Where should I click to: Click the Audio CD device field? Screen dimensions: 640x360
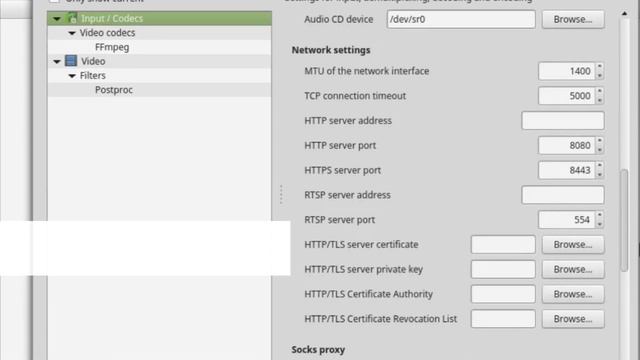point(461,19)
